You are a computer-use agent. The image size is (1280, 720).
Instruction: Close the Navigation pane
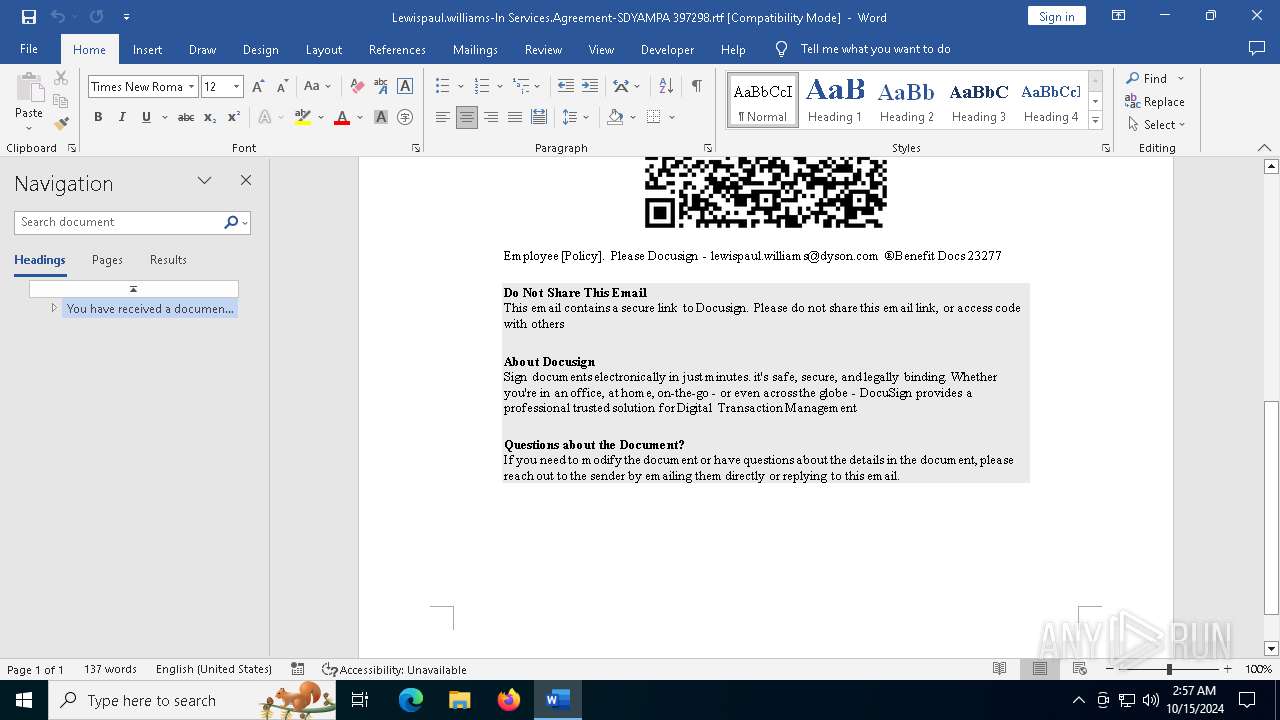pos(245,180)
